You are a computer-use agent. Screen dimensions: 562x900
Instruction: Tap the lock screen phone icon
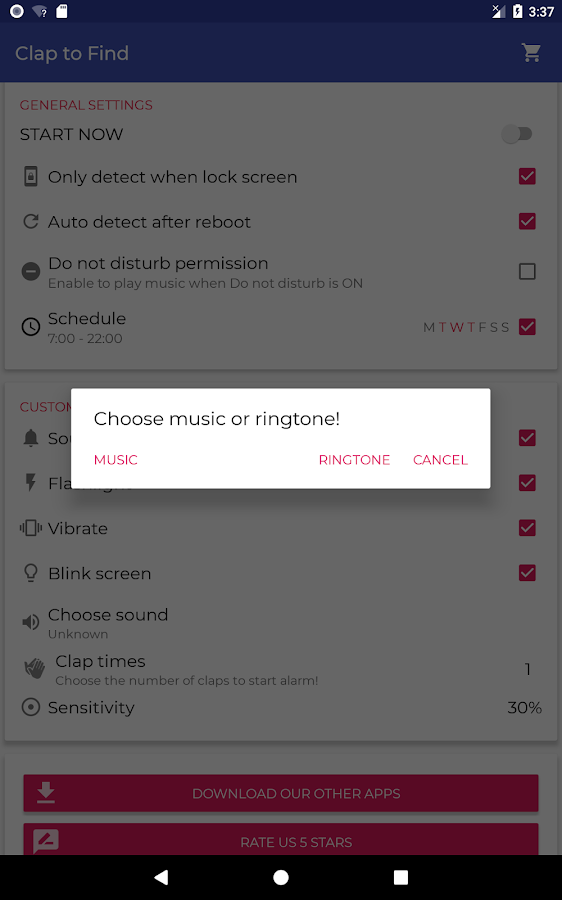click(x=30, y=176)
